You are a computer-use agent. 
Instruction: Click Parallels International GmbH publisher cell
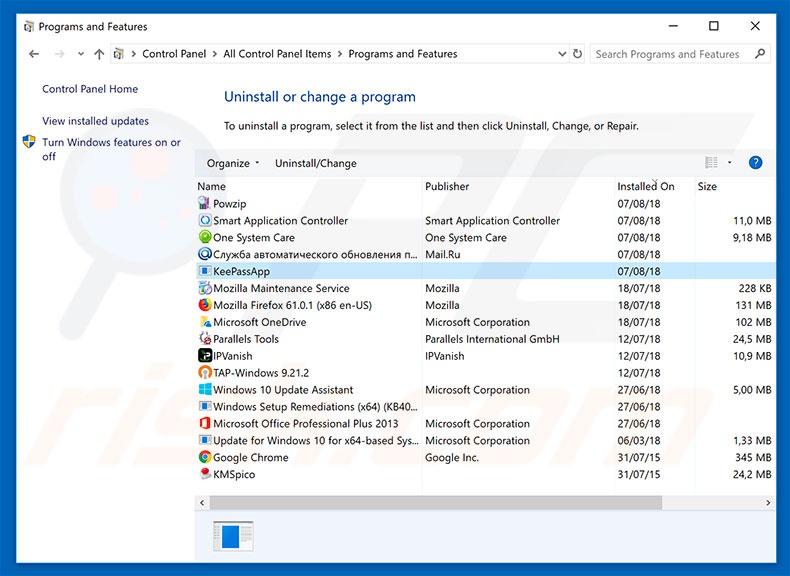[x=492, y=339]
